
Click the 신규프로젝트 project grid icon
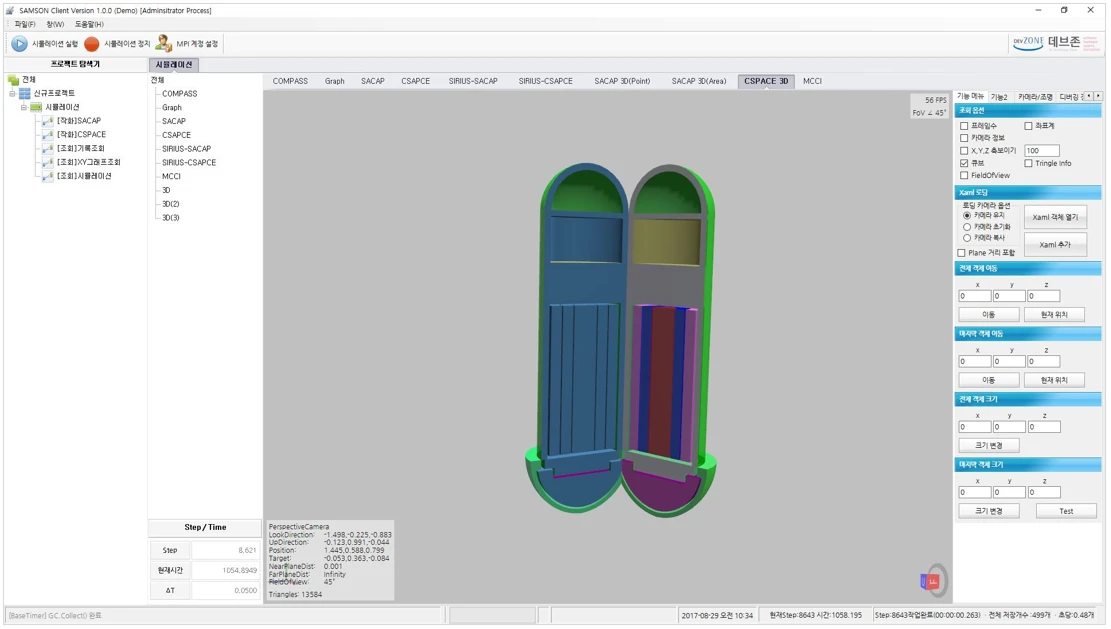25,94
